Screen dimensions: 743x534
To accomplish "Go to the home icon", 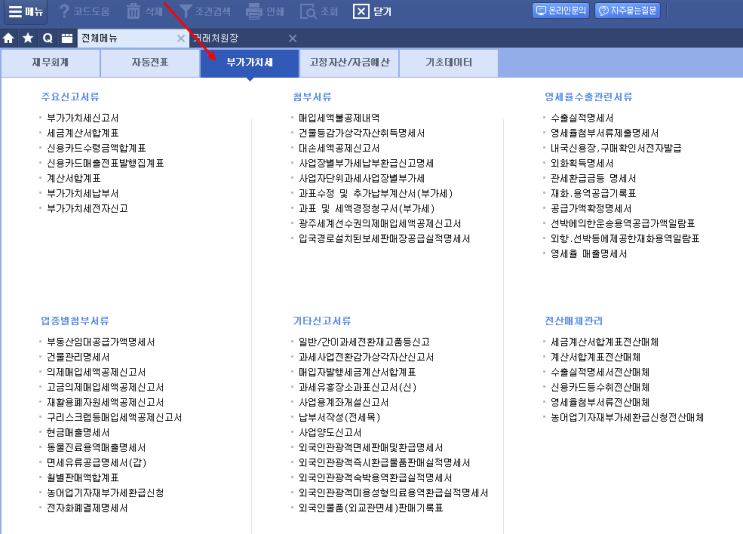I will coord(9,38).
